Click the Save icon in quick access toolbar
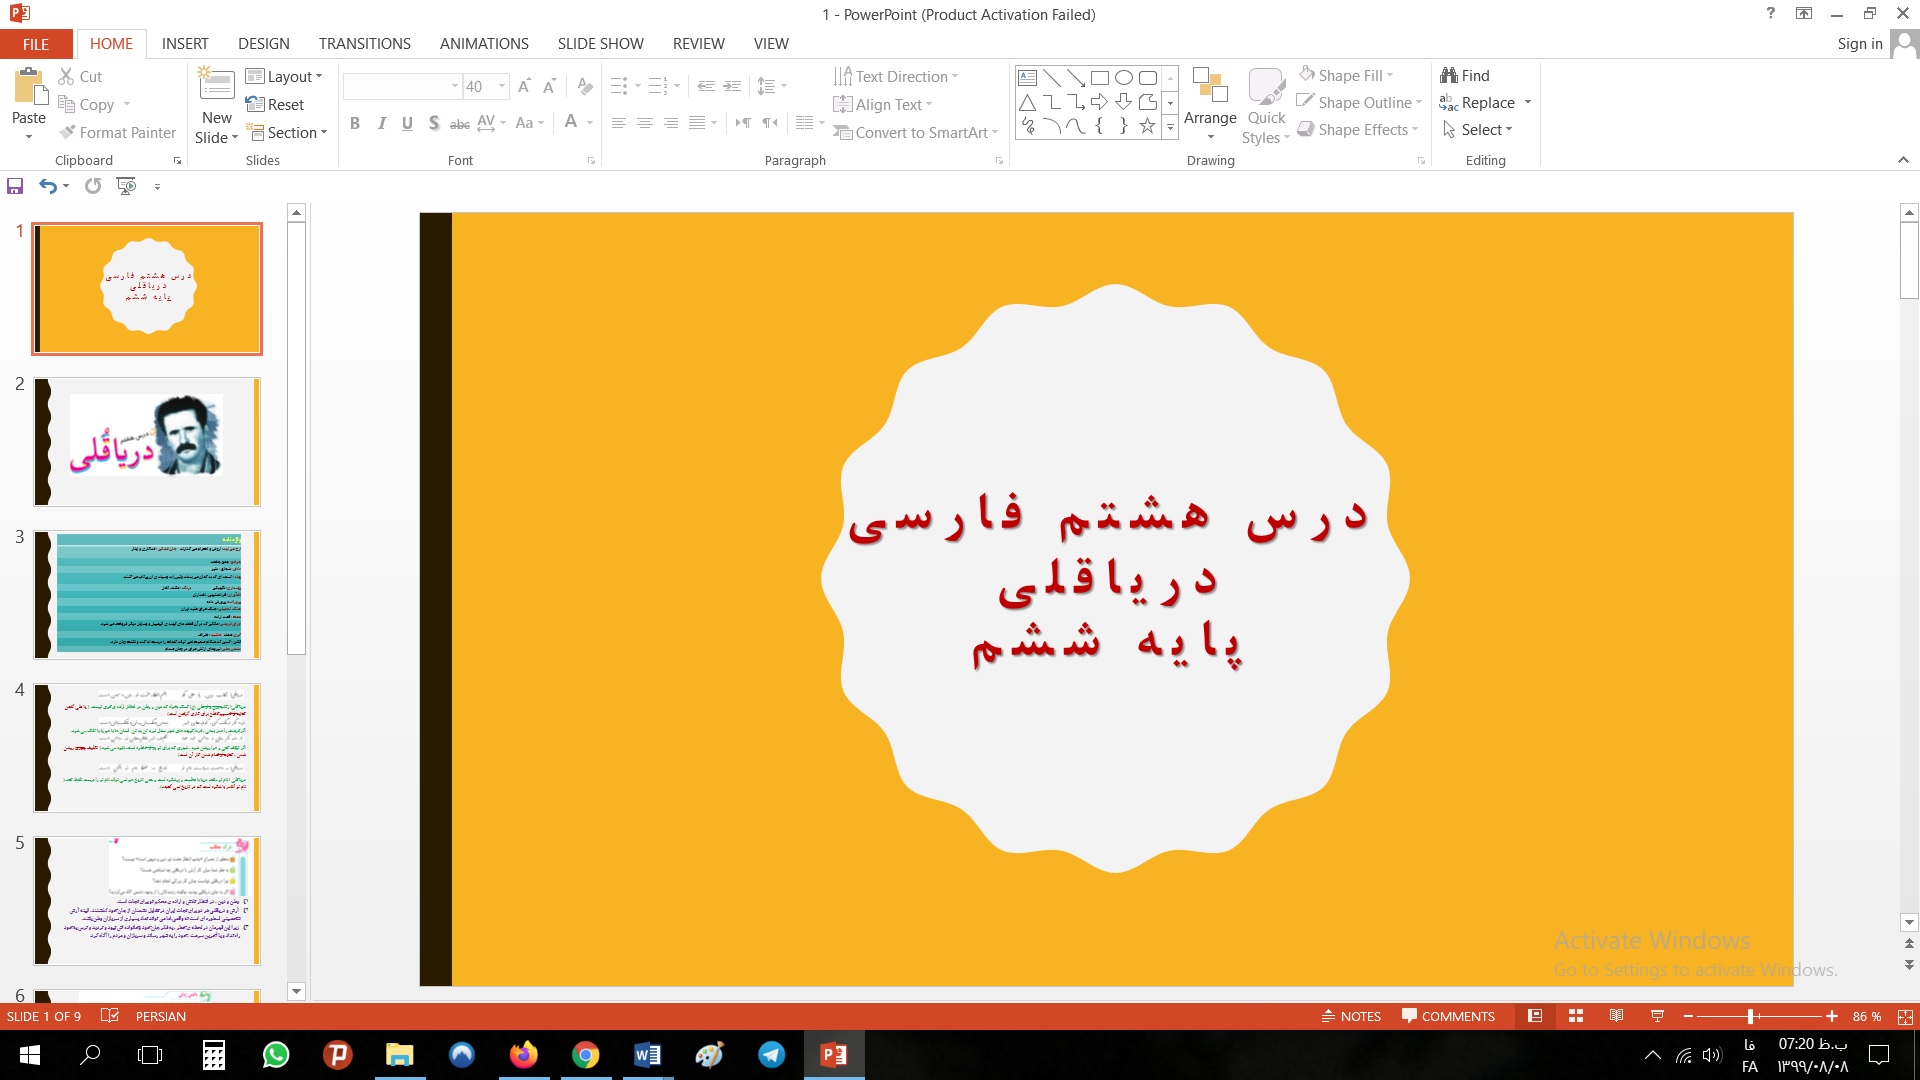The width and height of the screenshot is (1920, 1080). [15, 186]
